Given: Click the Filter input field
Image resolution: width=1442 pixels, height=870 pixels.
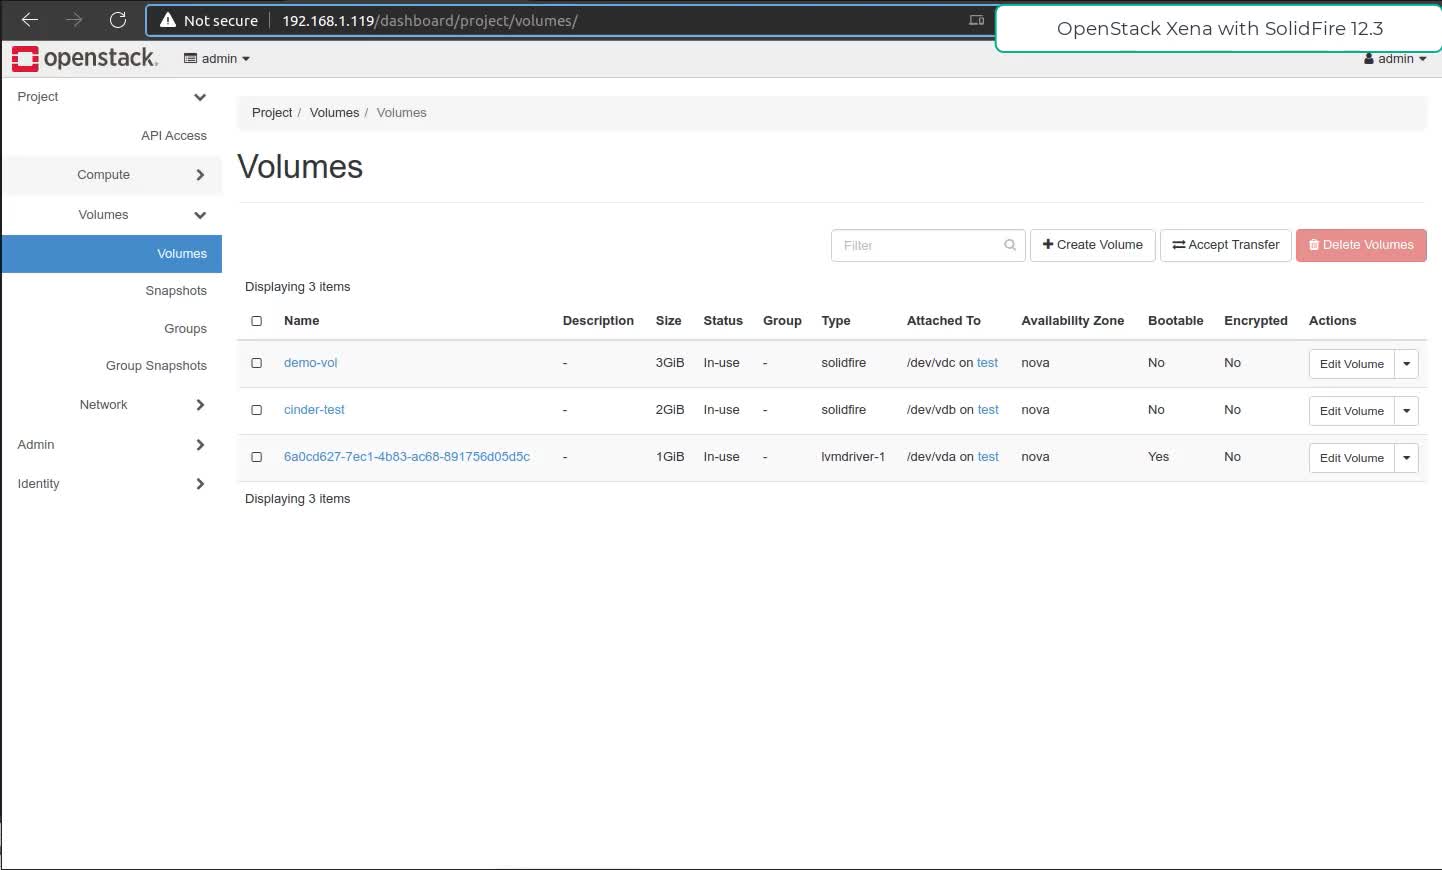Looking at the screenshot, I should (x=927, y=245).
